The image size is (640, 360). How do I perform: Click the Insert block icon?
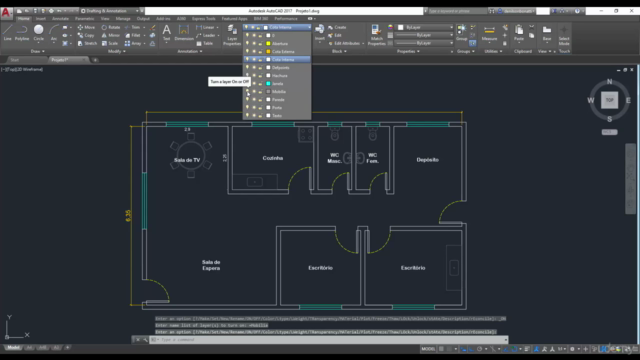(x=320, y=33)
